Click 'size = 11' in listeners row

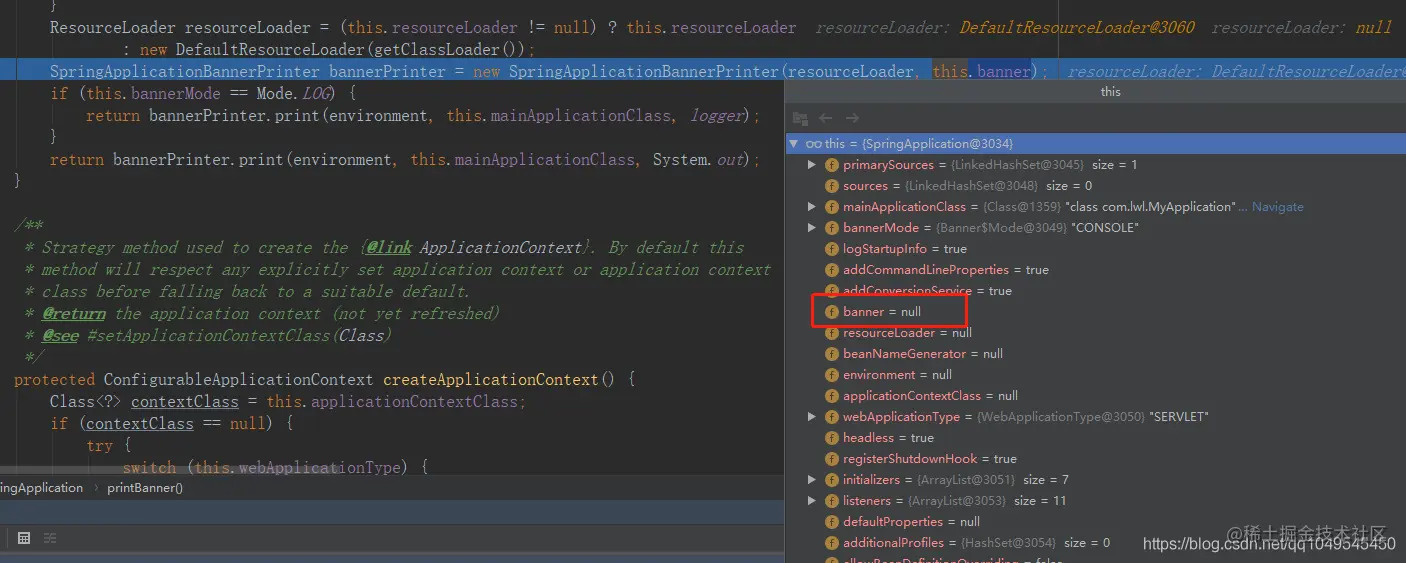(x=1040, y=501)
